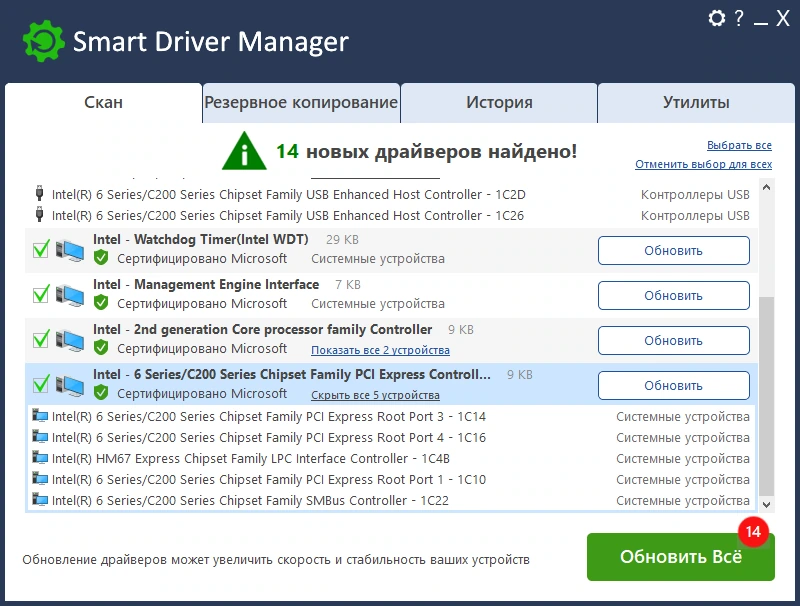Click the green info triangle icon
The width and height of the screenshot is (800, 606).
click(x=244, y=151)
